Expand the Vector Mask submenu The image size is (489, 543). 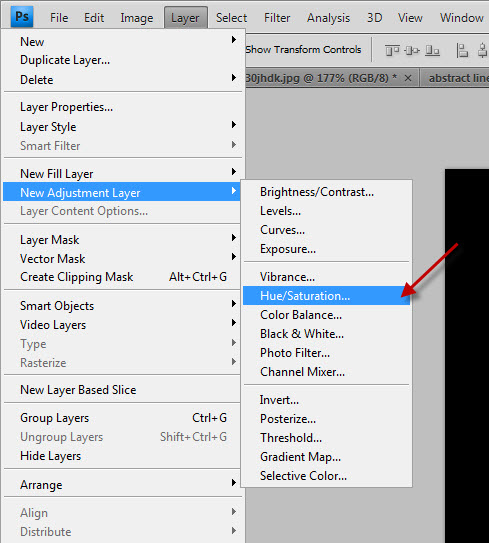[x=122, y=259]
